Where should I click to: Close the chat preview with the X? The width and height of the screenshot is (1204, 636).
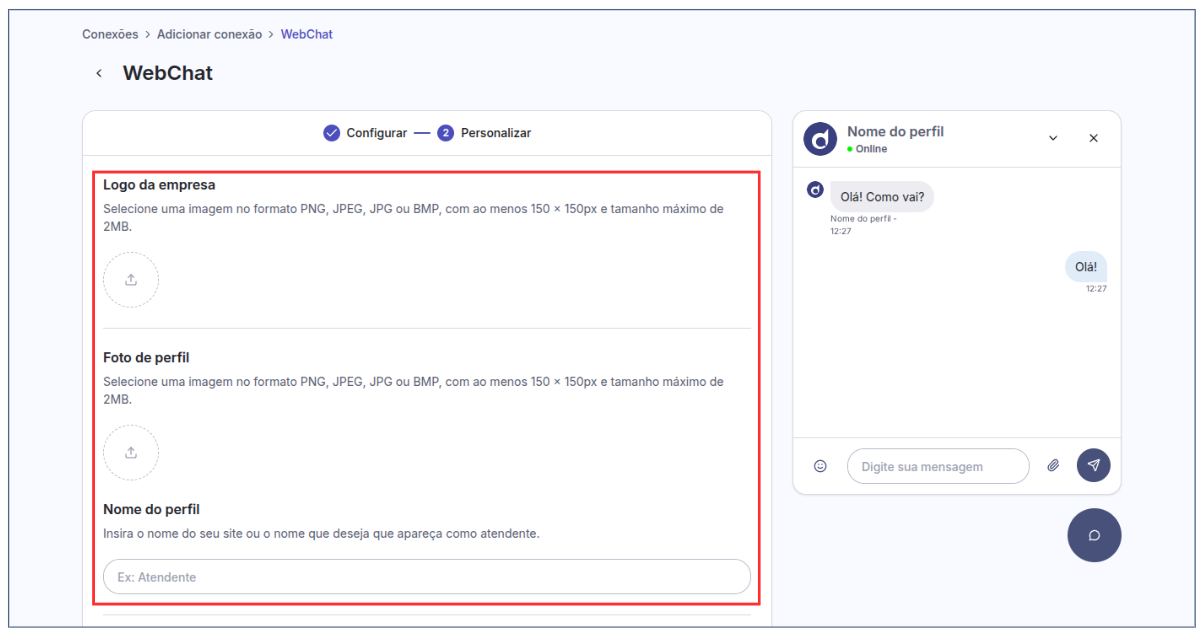click(x=1093, y=139)
